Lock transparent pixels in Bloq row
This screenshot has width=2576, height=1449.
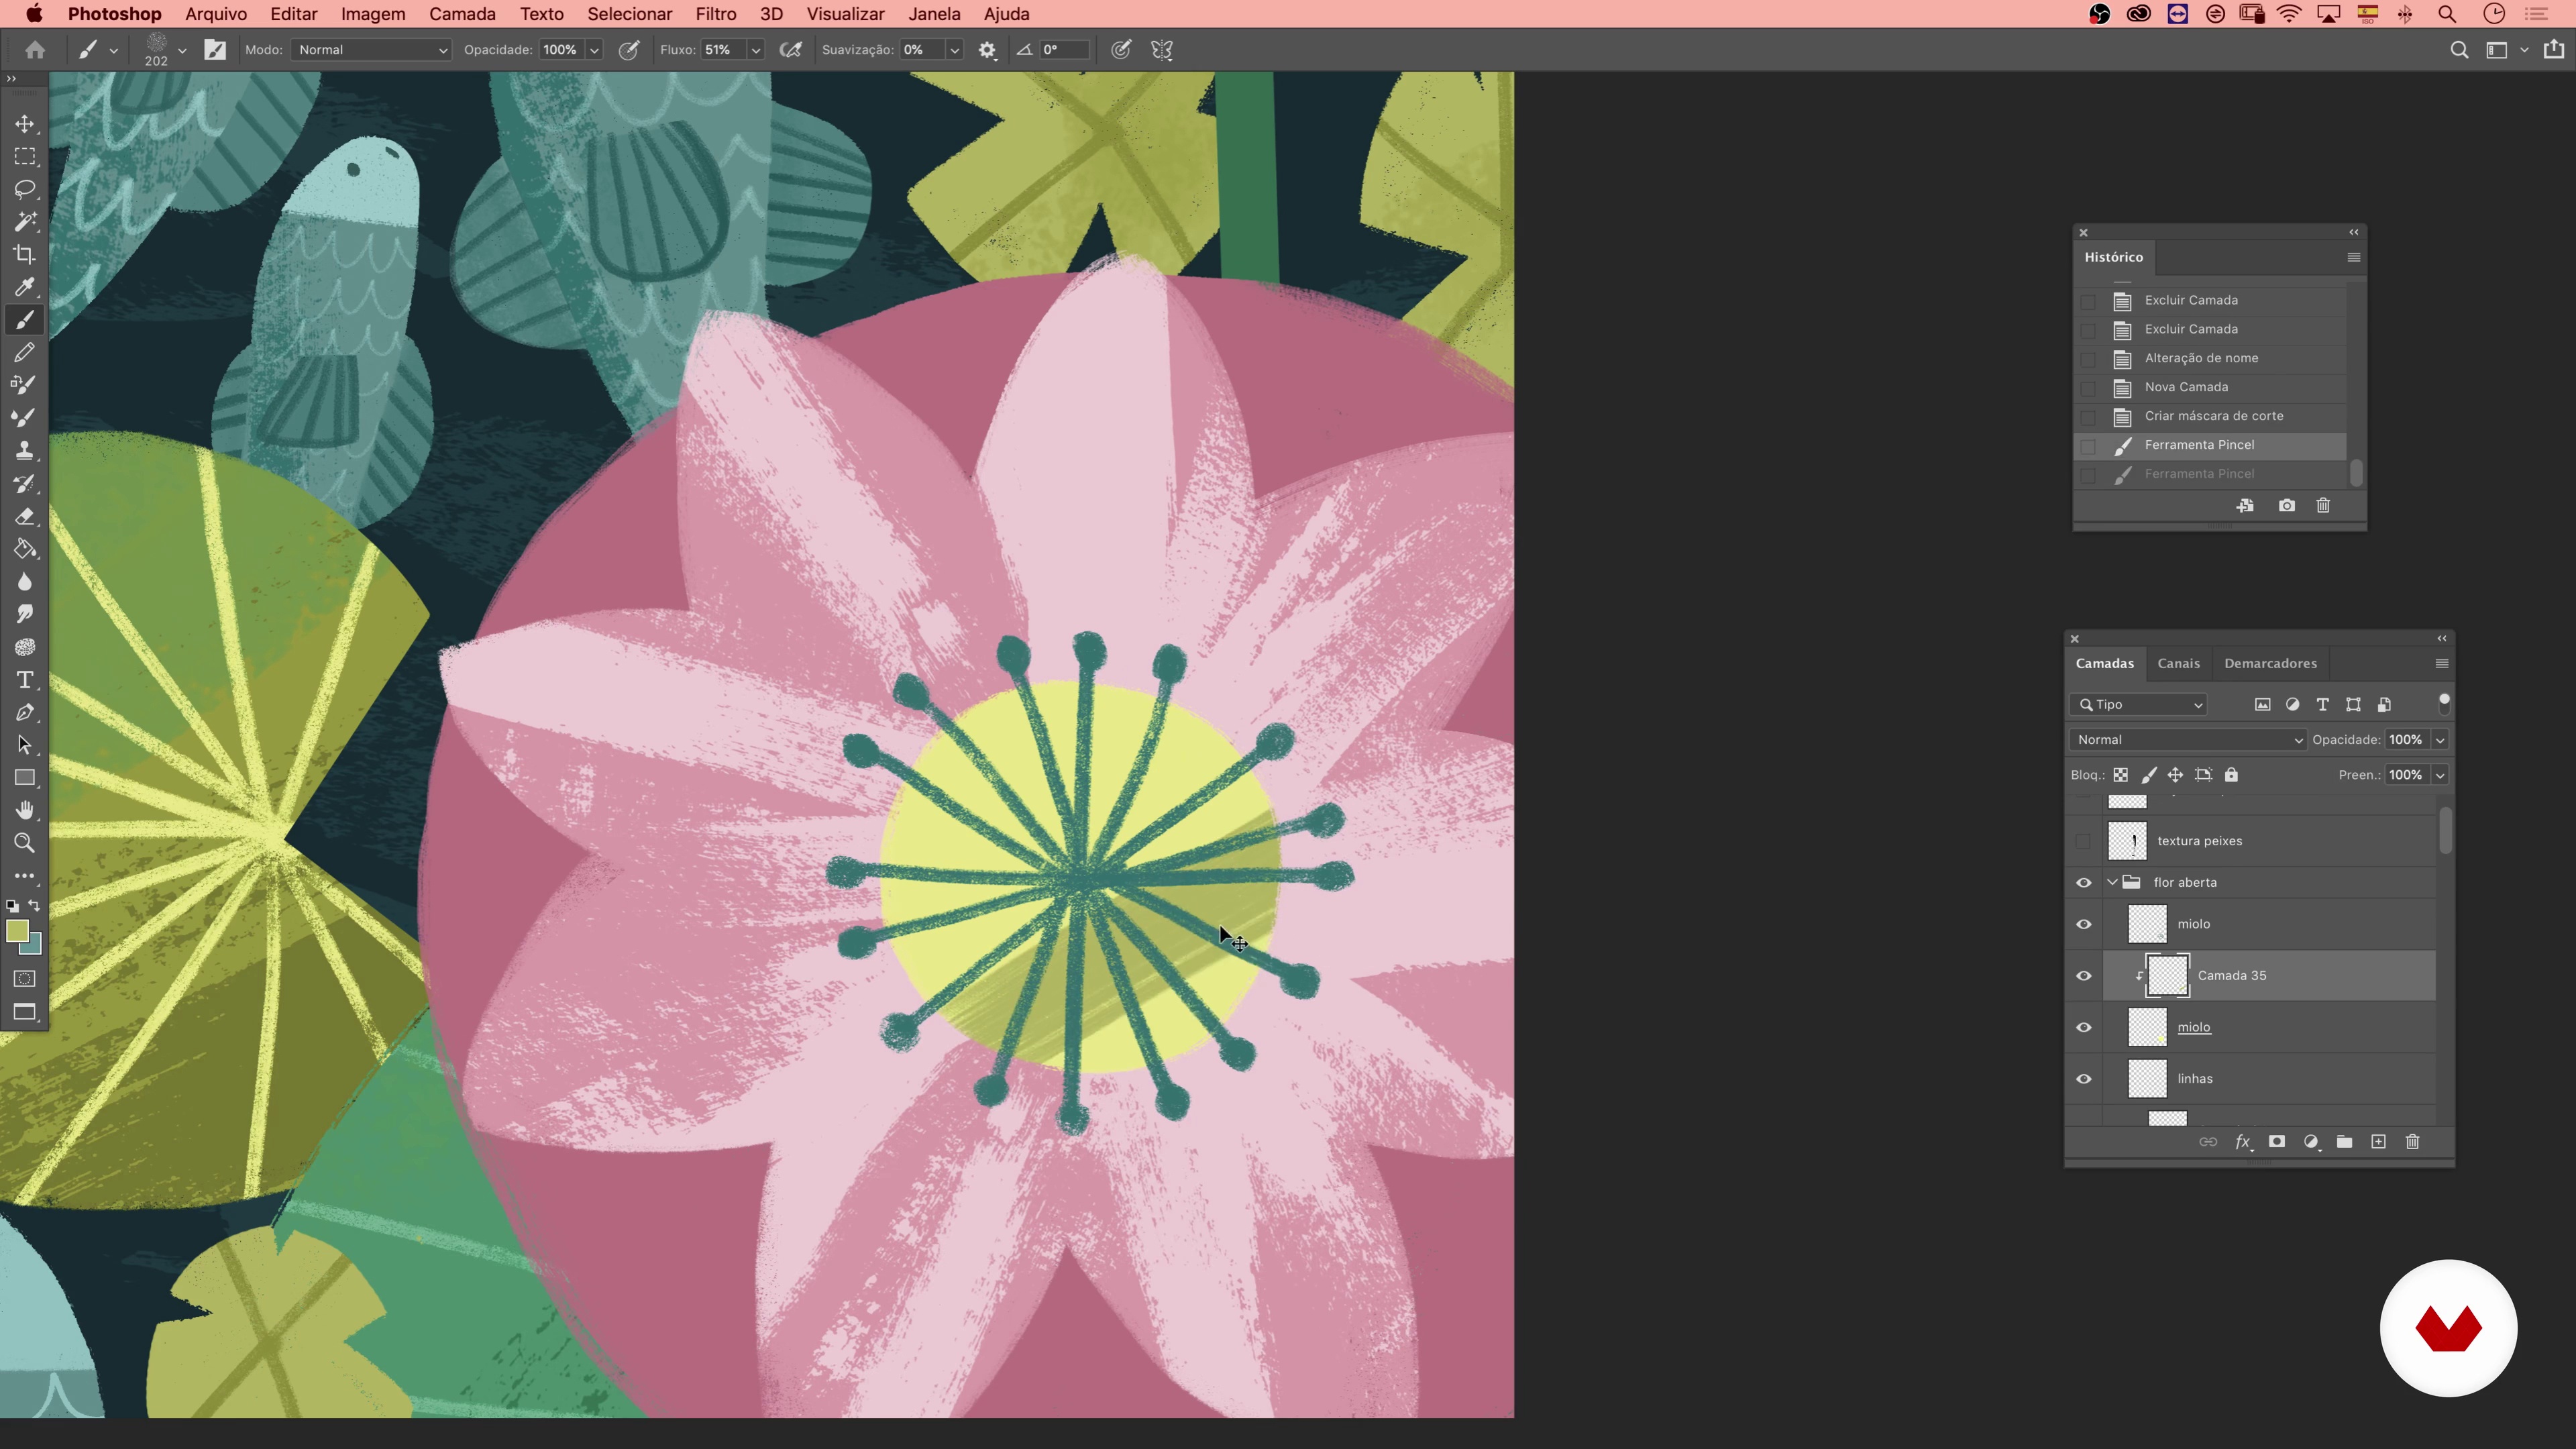point(2120,775)
